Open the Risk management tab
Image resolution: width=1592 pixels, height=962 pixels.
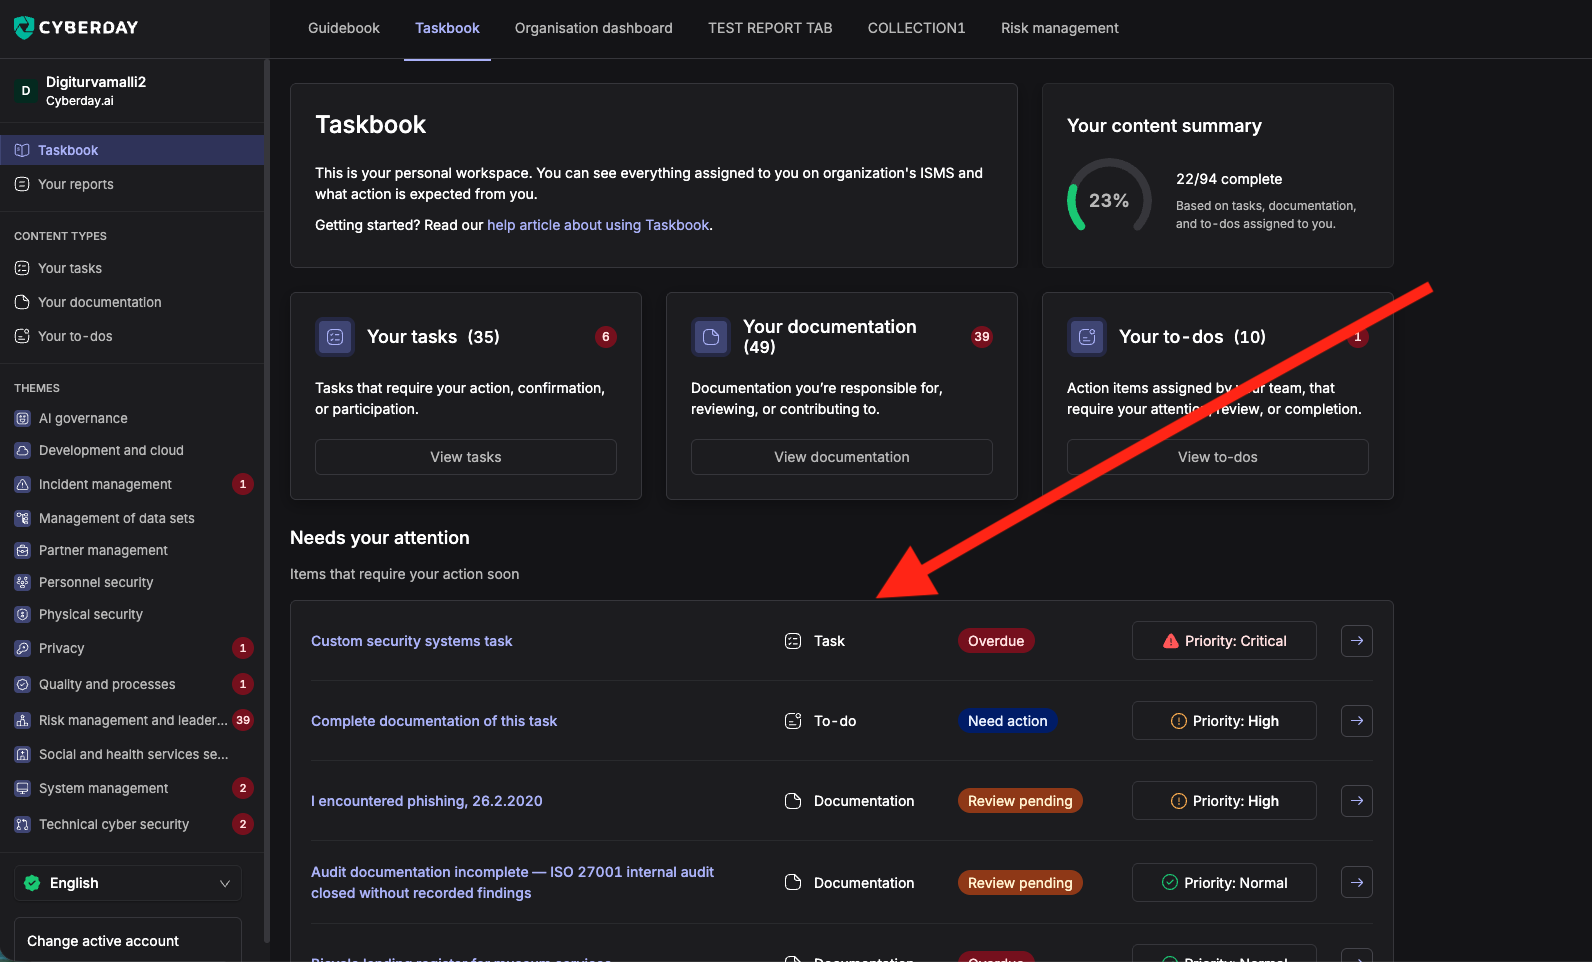(x=1060, y=28)
